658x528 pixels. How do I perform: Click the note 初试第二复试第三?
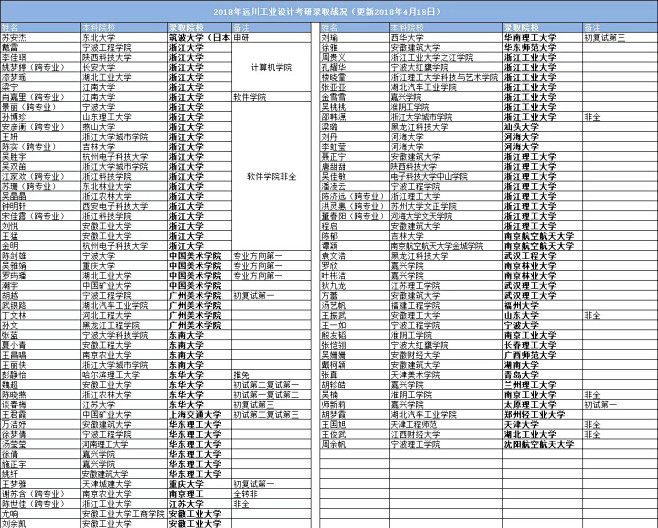click(x=272, y=415)
